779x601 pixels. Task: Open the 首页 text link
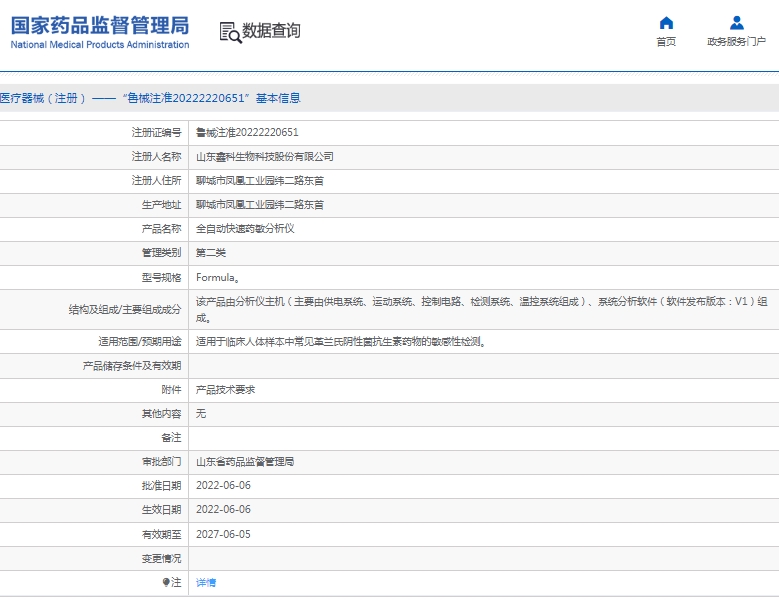(x=666, y=42)
